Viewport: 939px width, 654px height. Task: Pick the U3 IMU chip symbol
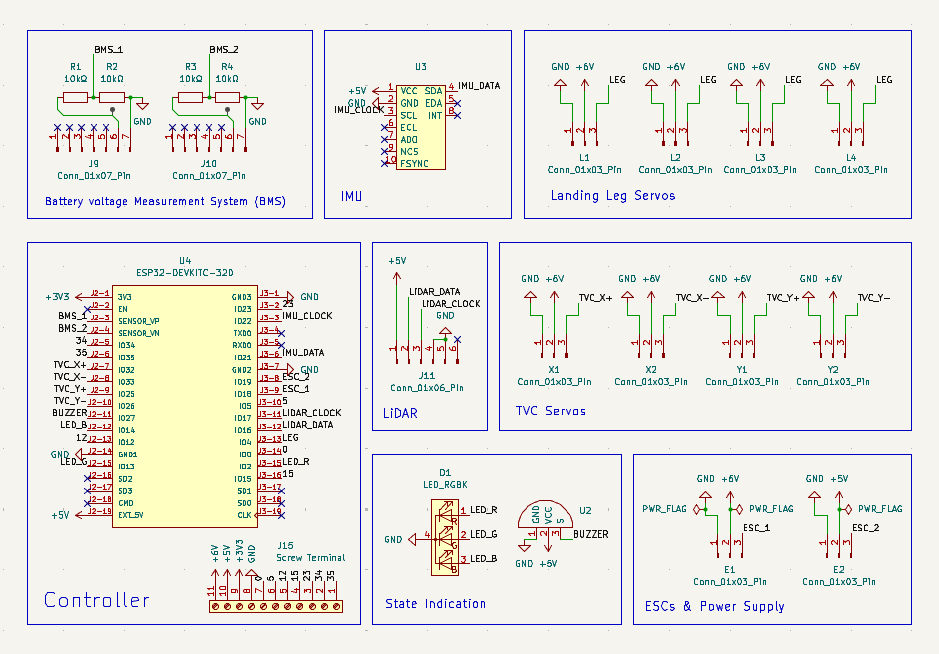(x=421, y=126)
